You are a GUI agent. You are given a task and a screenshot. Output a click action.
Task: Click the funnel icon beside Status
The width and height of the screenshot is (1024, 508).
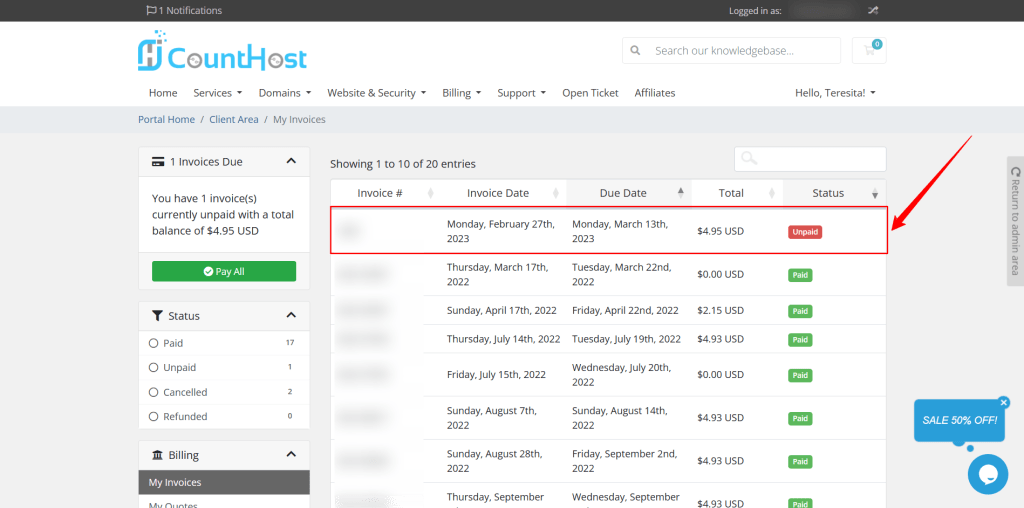(157, 316)
